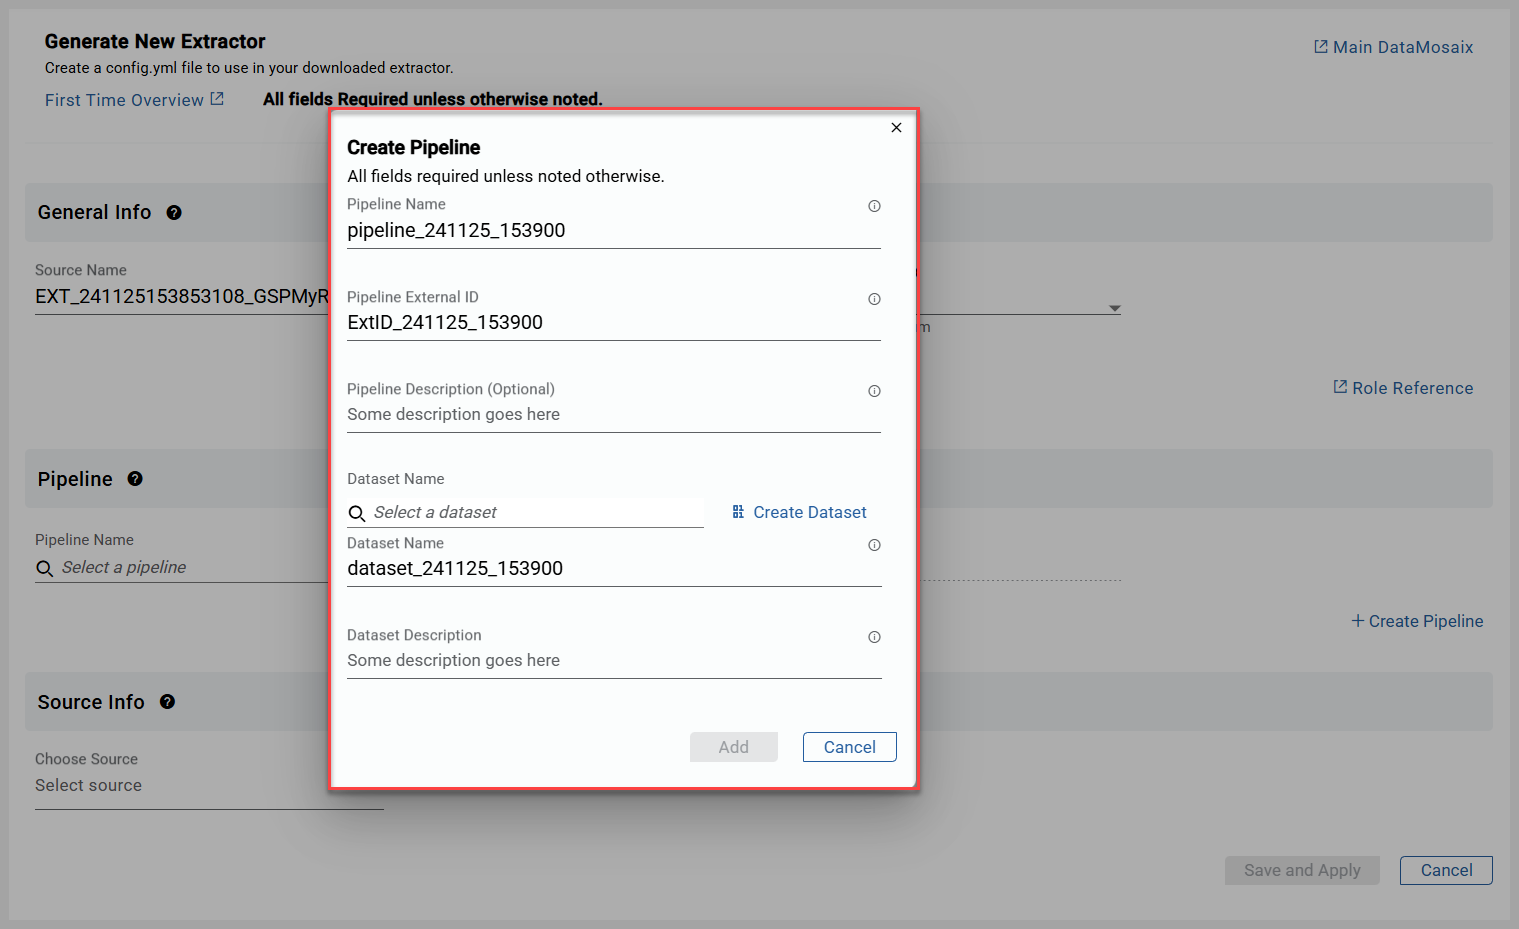This screenshot has height=929, width=1519.
Task: Open the First Time Overview link
Action: click(124, 100)
